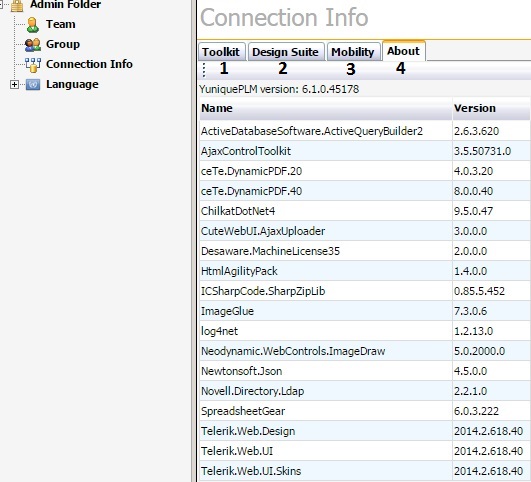Screen dimensions: 531x482
Task: Select the Newtonsoft.Json row
Action: click(365, 371)
